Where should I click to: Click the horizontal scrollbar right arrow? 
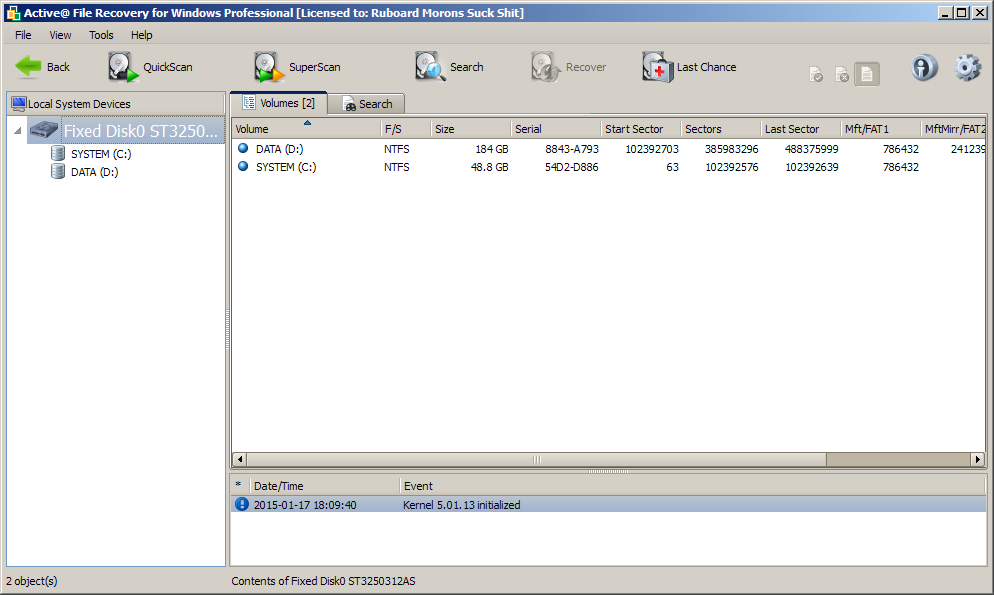click(978, 460)
